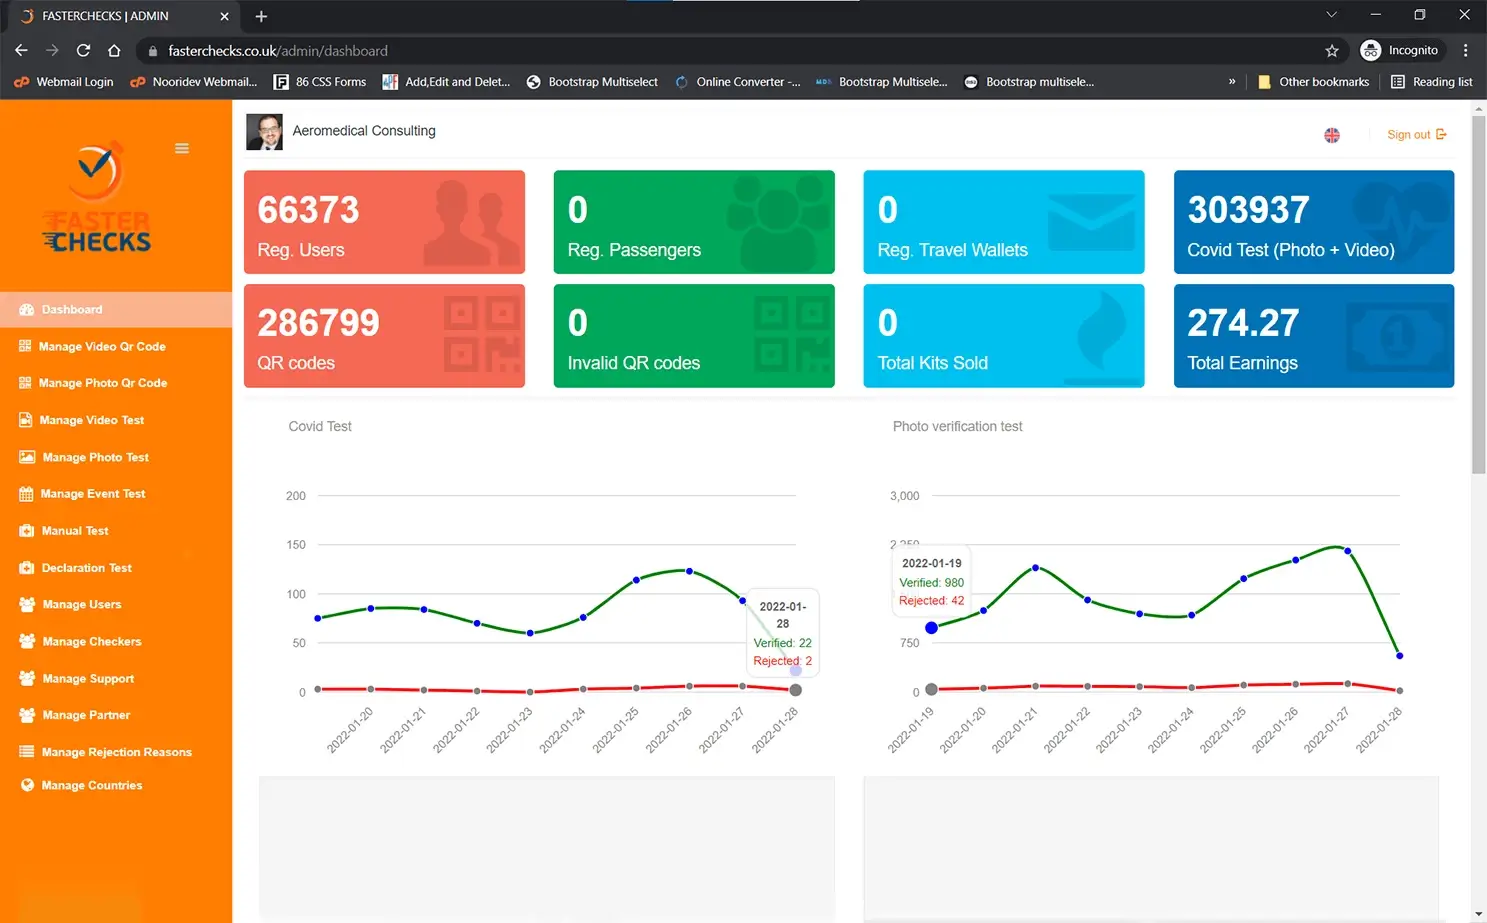1487x923 pixels.
Task: Click the bookmark star in the address bar
Action: point(1331,50)
